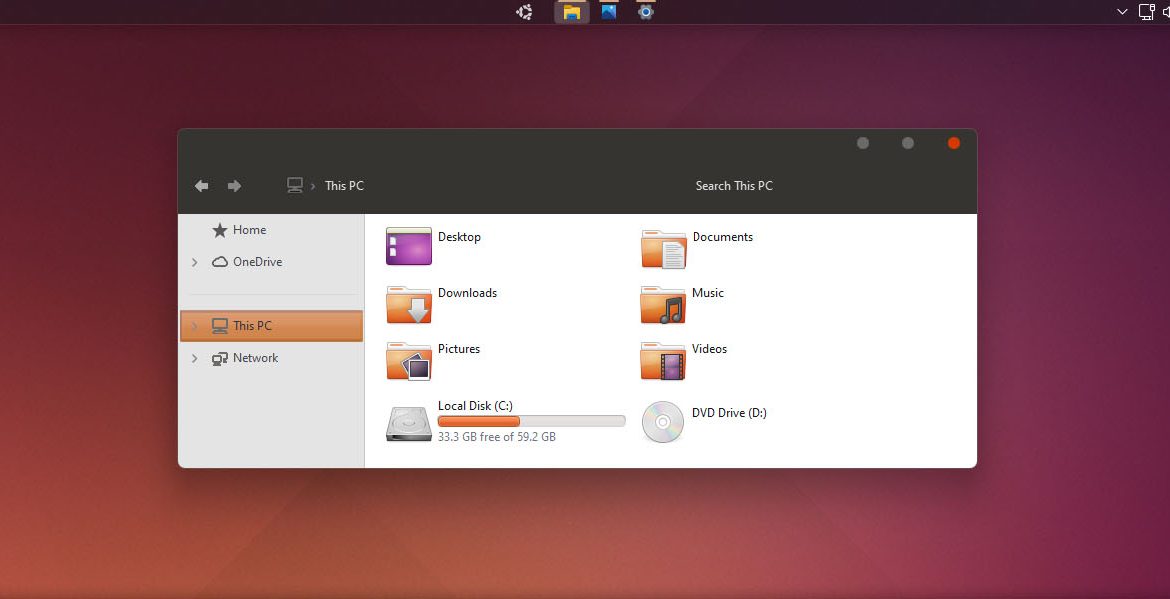Click the "Downloads" folder name
Screen dimensions: 1170x599
467,293
